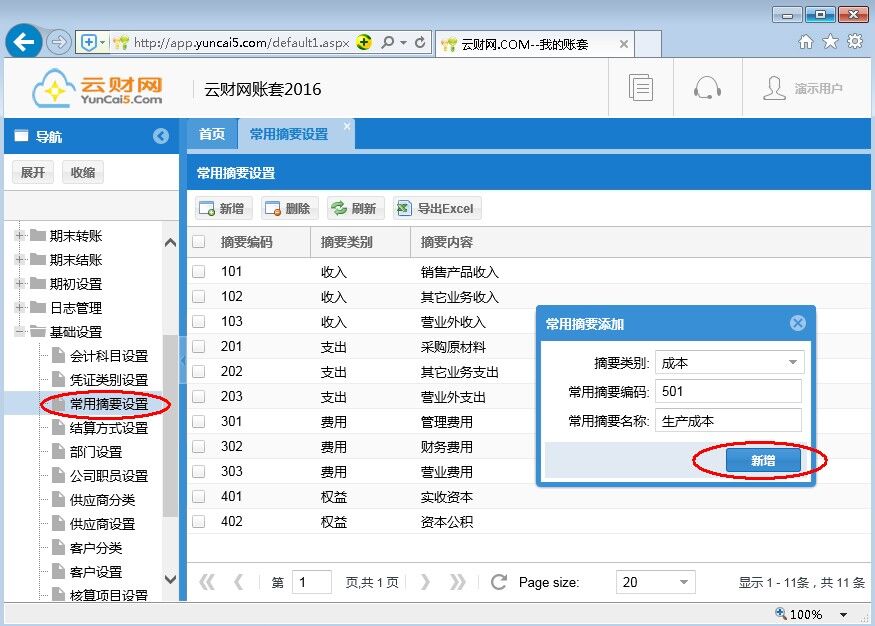Click the 展开 expand-all button
The height and width of the screenshot is (626, 875).
click(x=32, y=172)
